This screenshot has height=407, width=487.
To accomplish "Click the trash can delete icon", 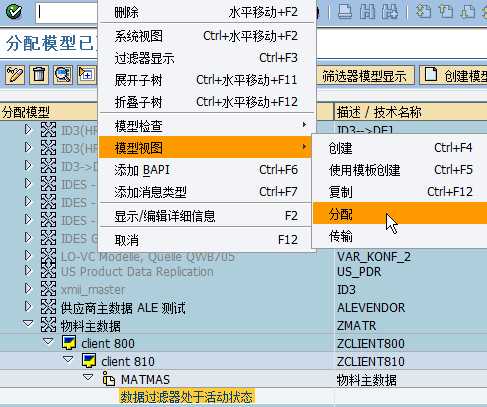I will pos(39,75).
